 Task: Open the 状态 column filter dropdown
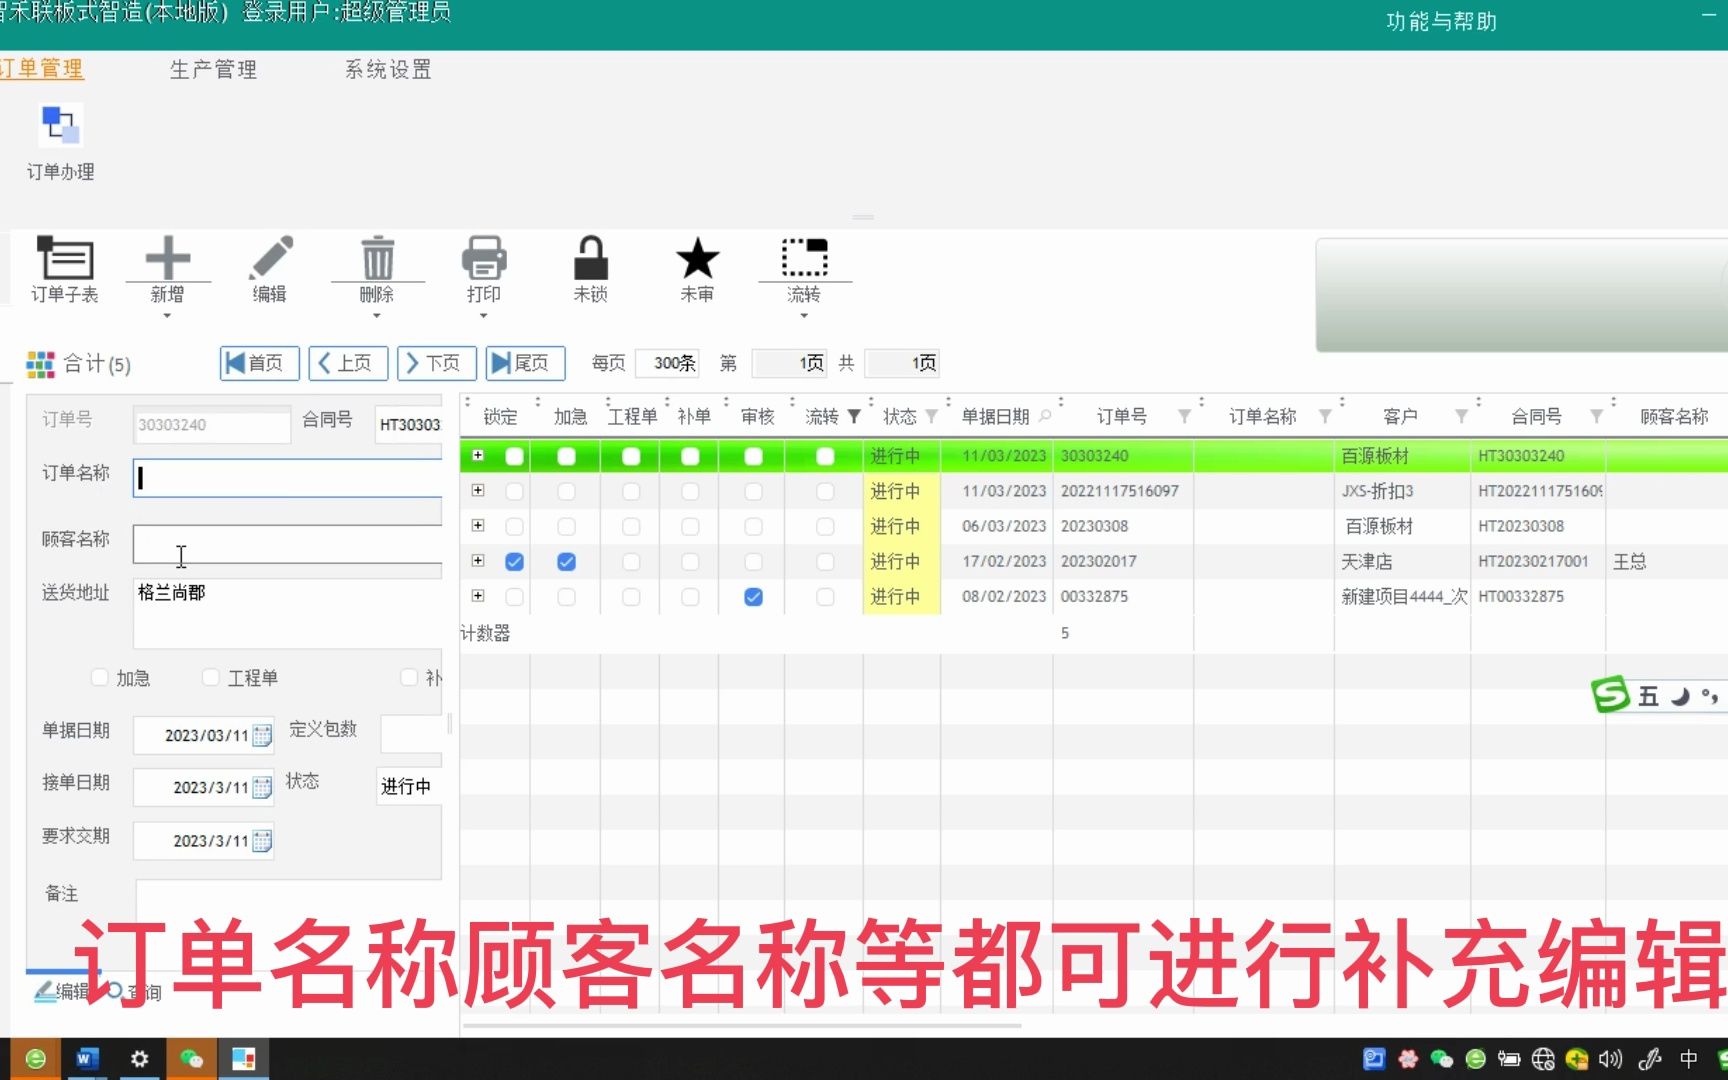[931, 417]
